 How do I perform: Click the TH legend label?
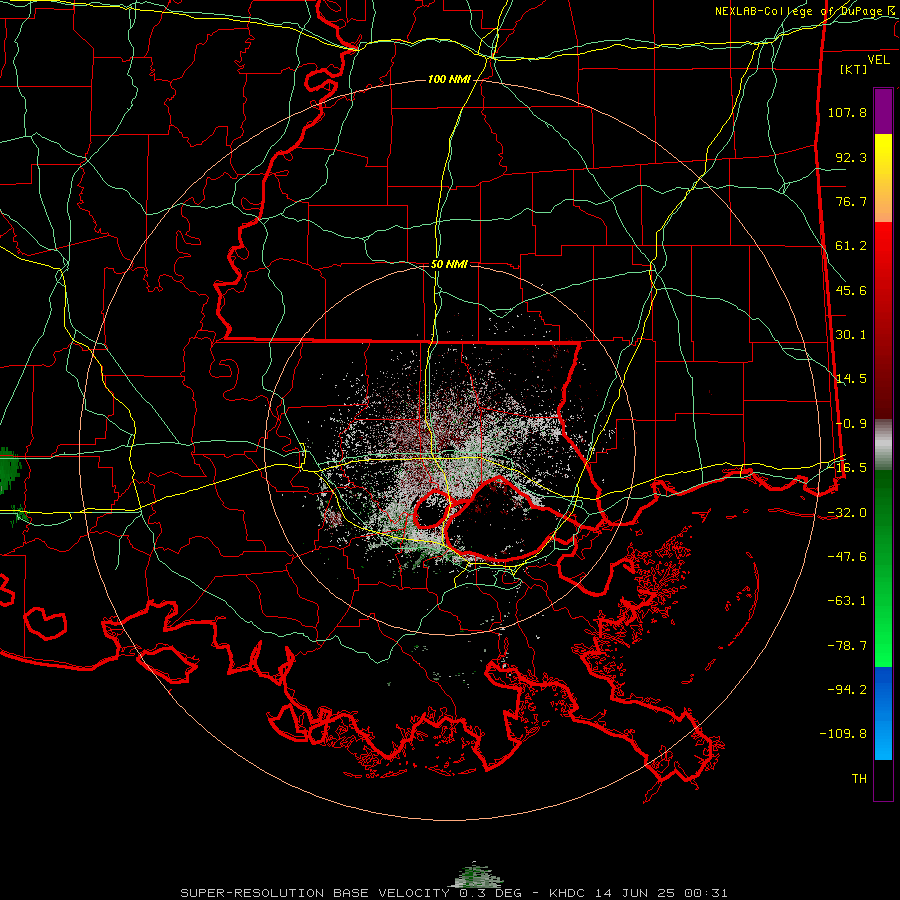point(859,779)
